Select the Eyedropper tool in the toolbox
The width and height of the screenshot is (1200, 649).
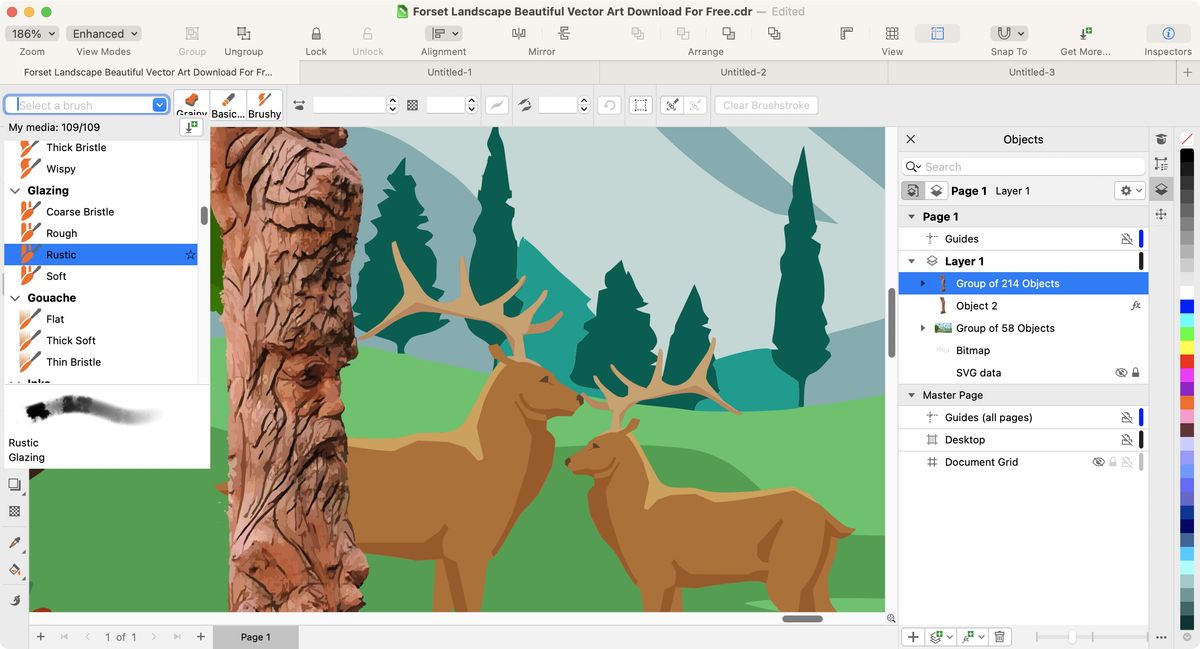point(16,542)
